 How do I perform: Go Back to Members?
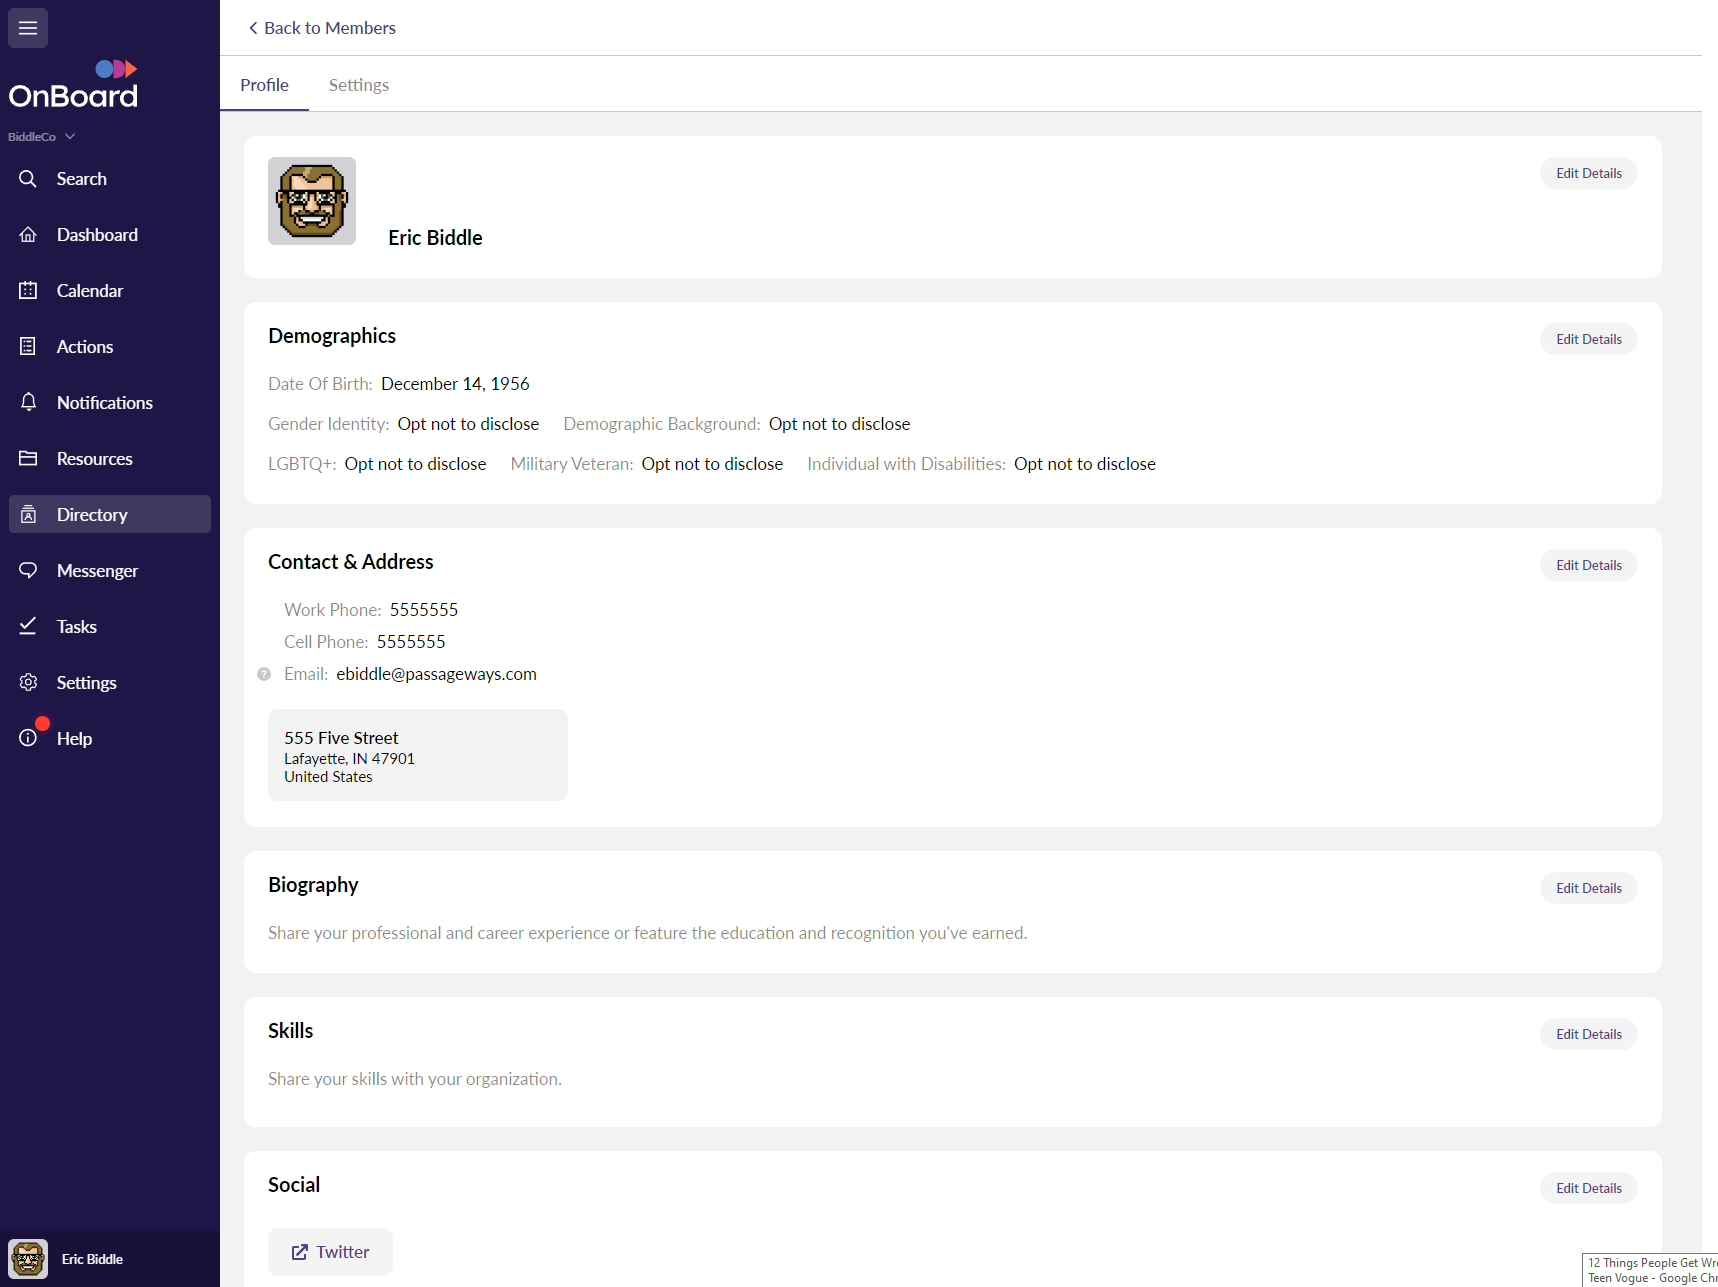pyautogui.click(x=321, y=27)
